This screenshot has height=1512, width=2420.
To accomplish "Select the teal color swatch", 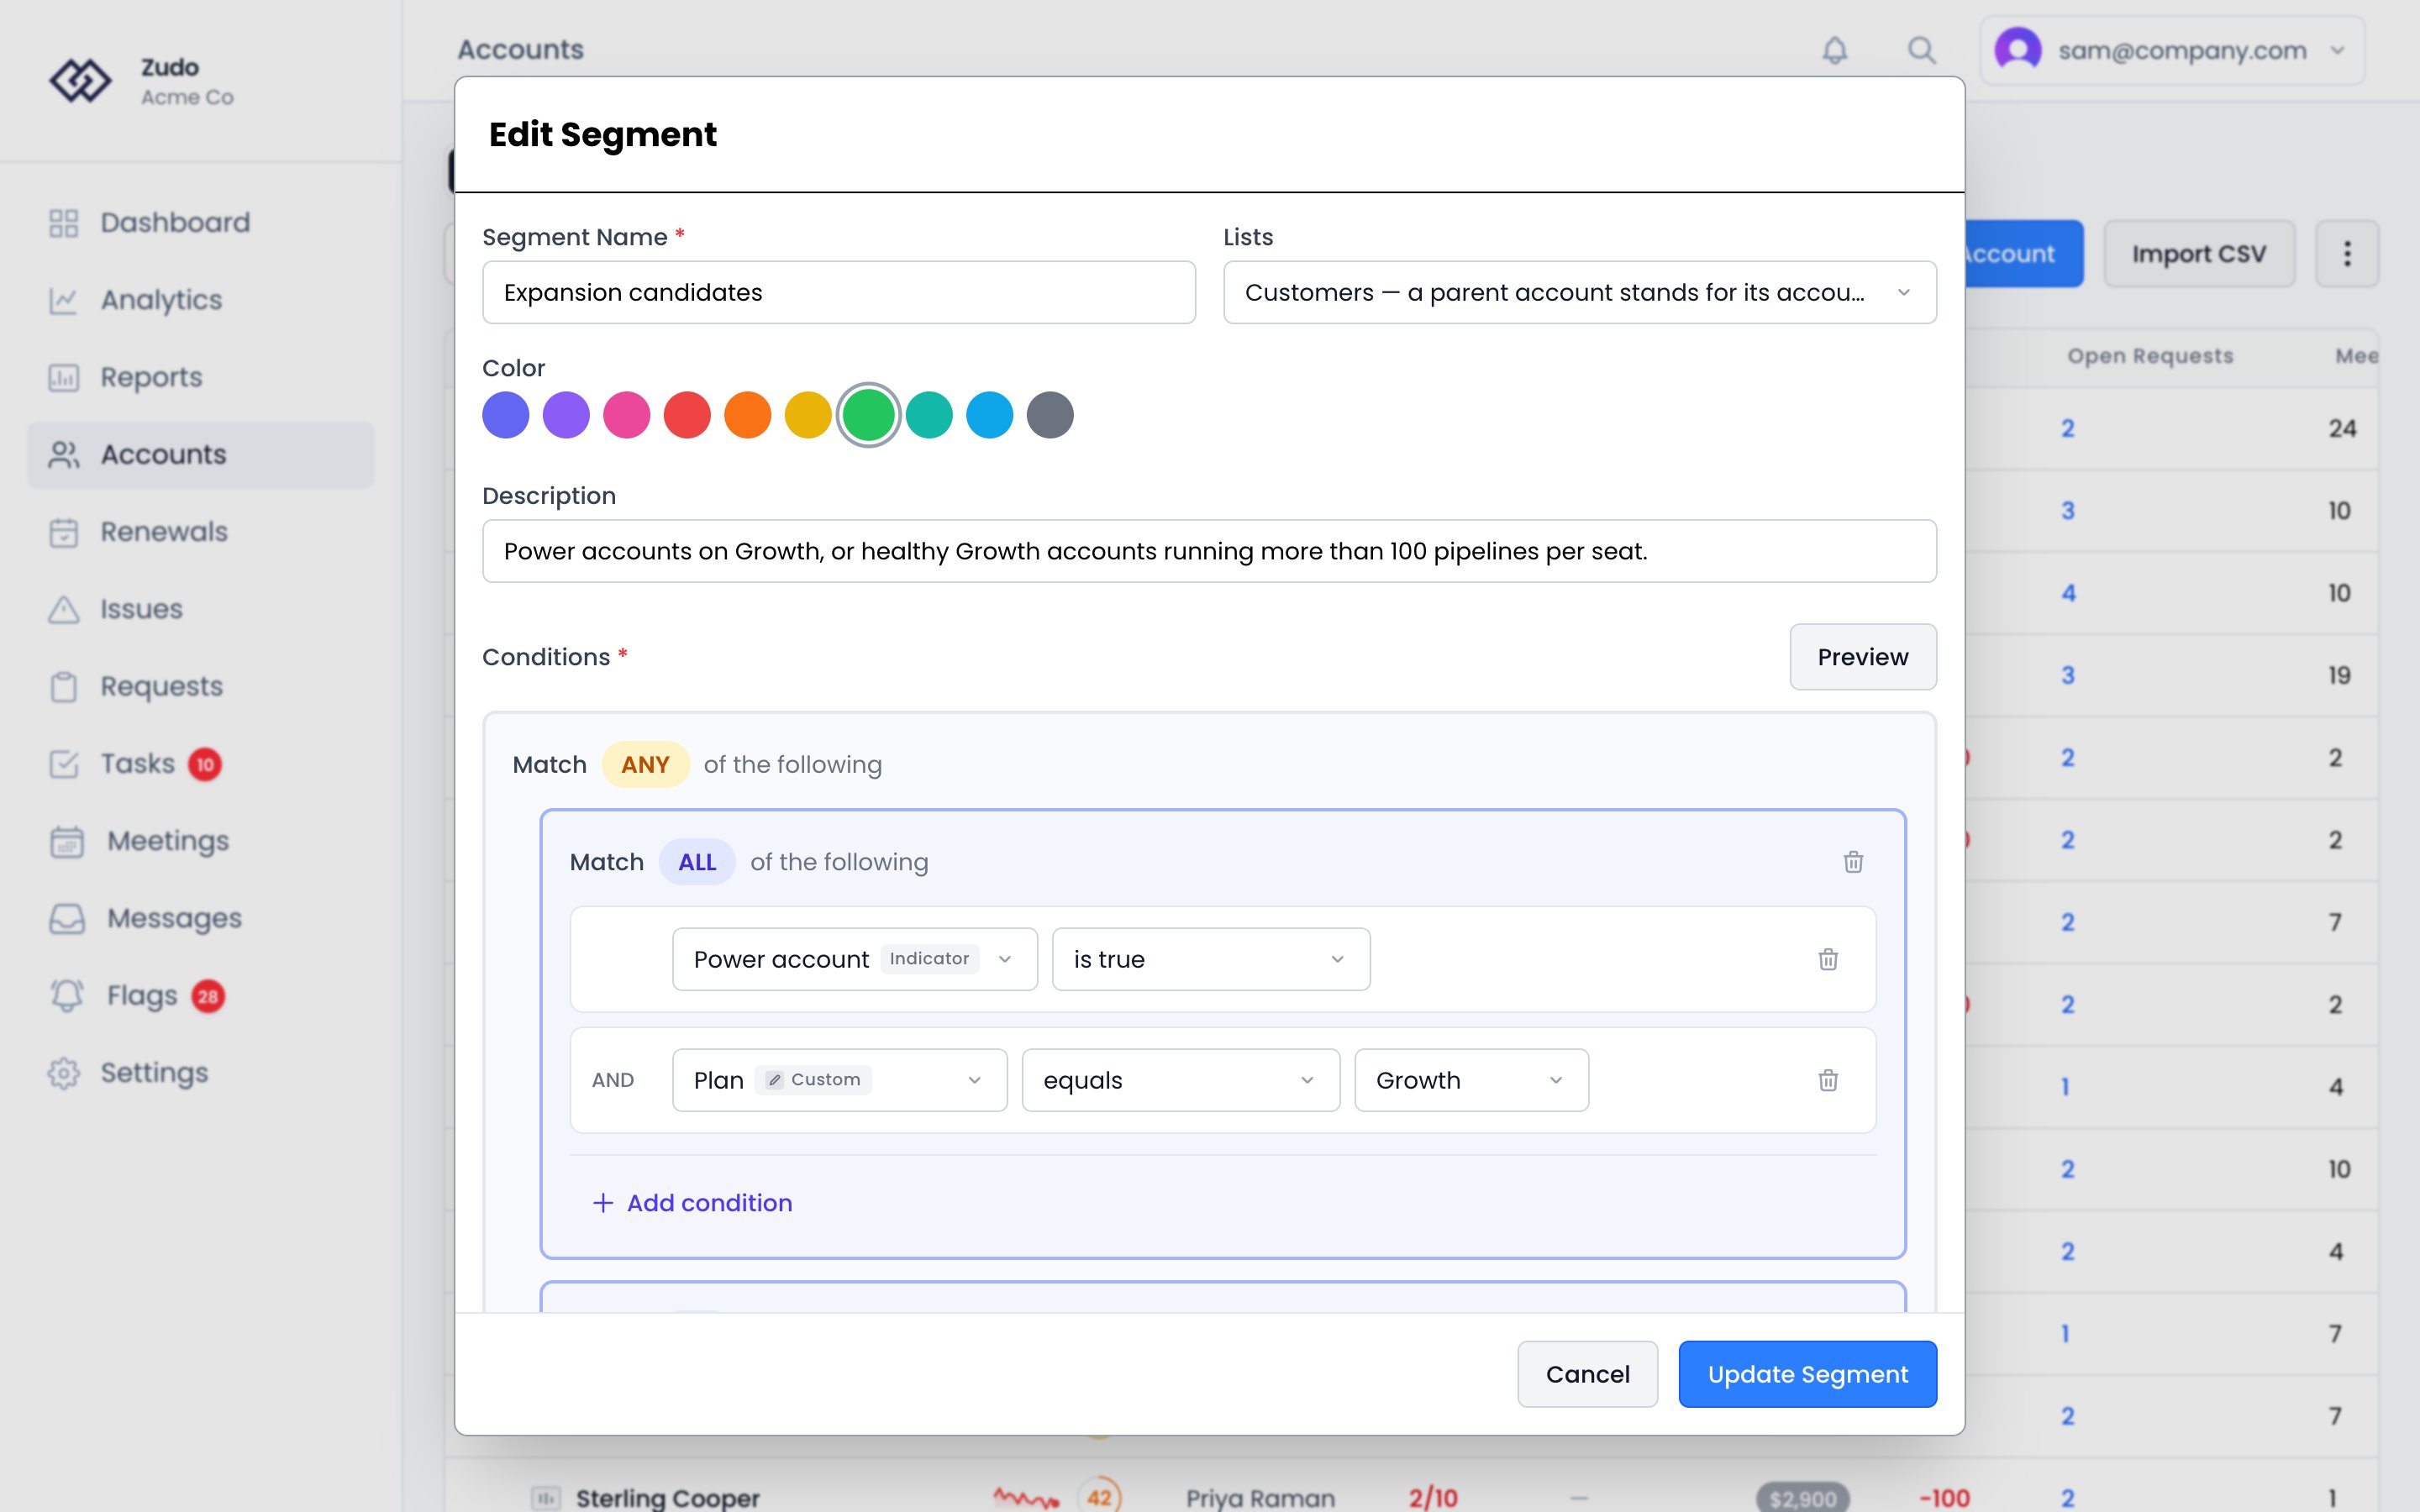I will tap(929, 415).
